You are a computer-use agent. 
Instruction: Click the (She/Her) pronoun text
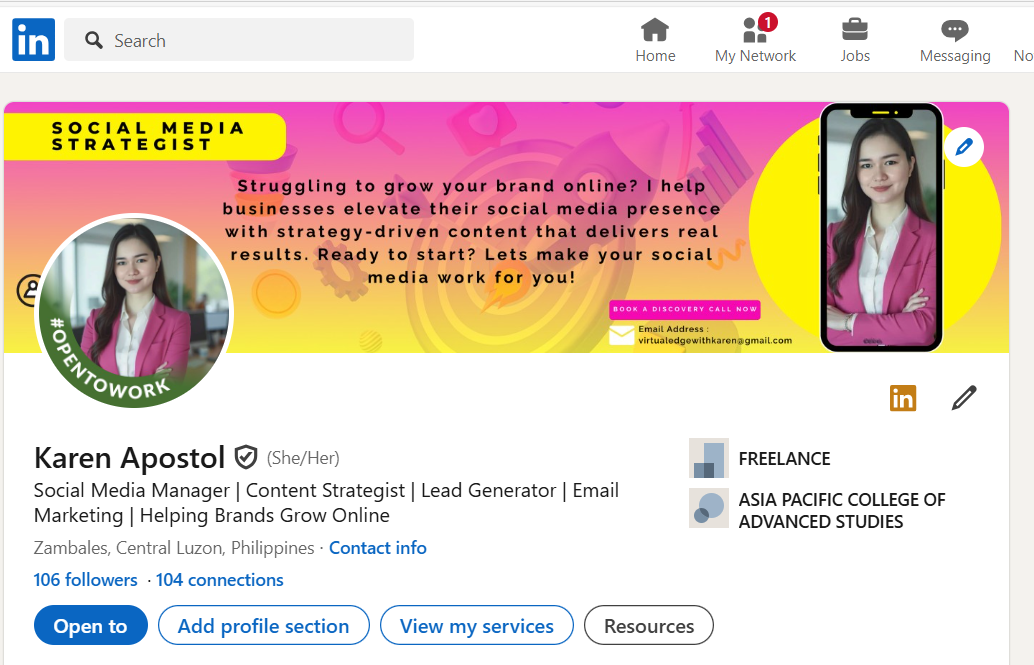(x=303, y=458)
